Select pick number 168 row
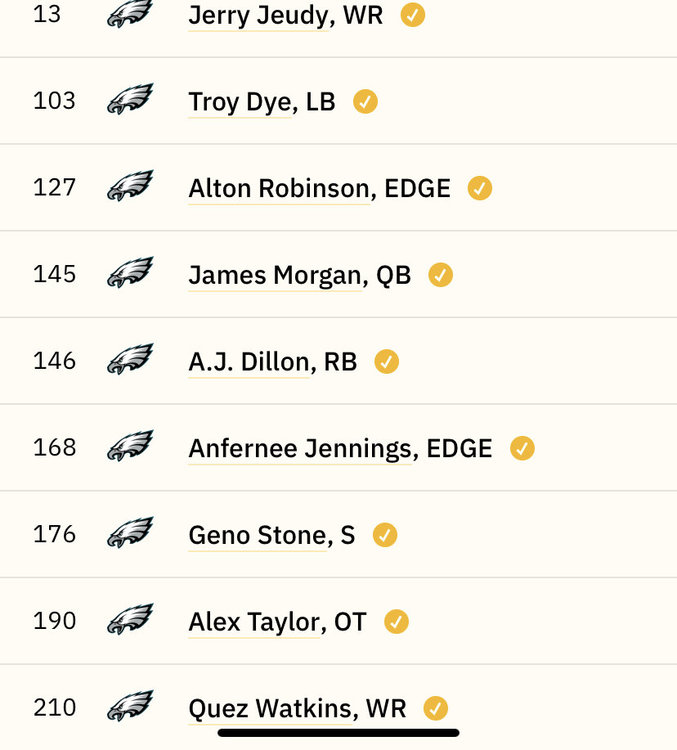Image resolution: width=677 pixels, height=750 pixels. click(338, 448)
